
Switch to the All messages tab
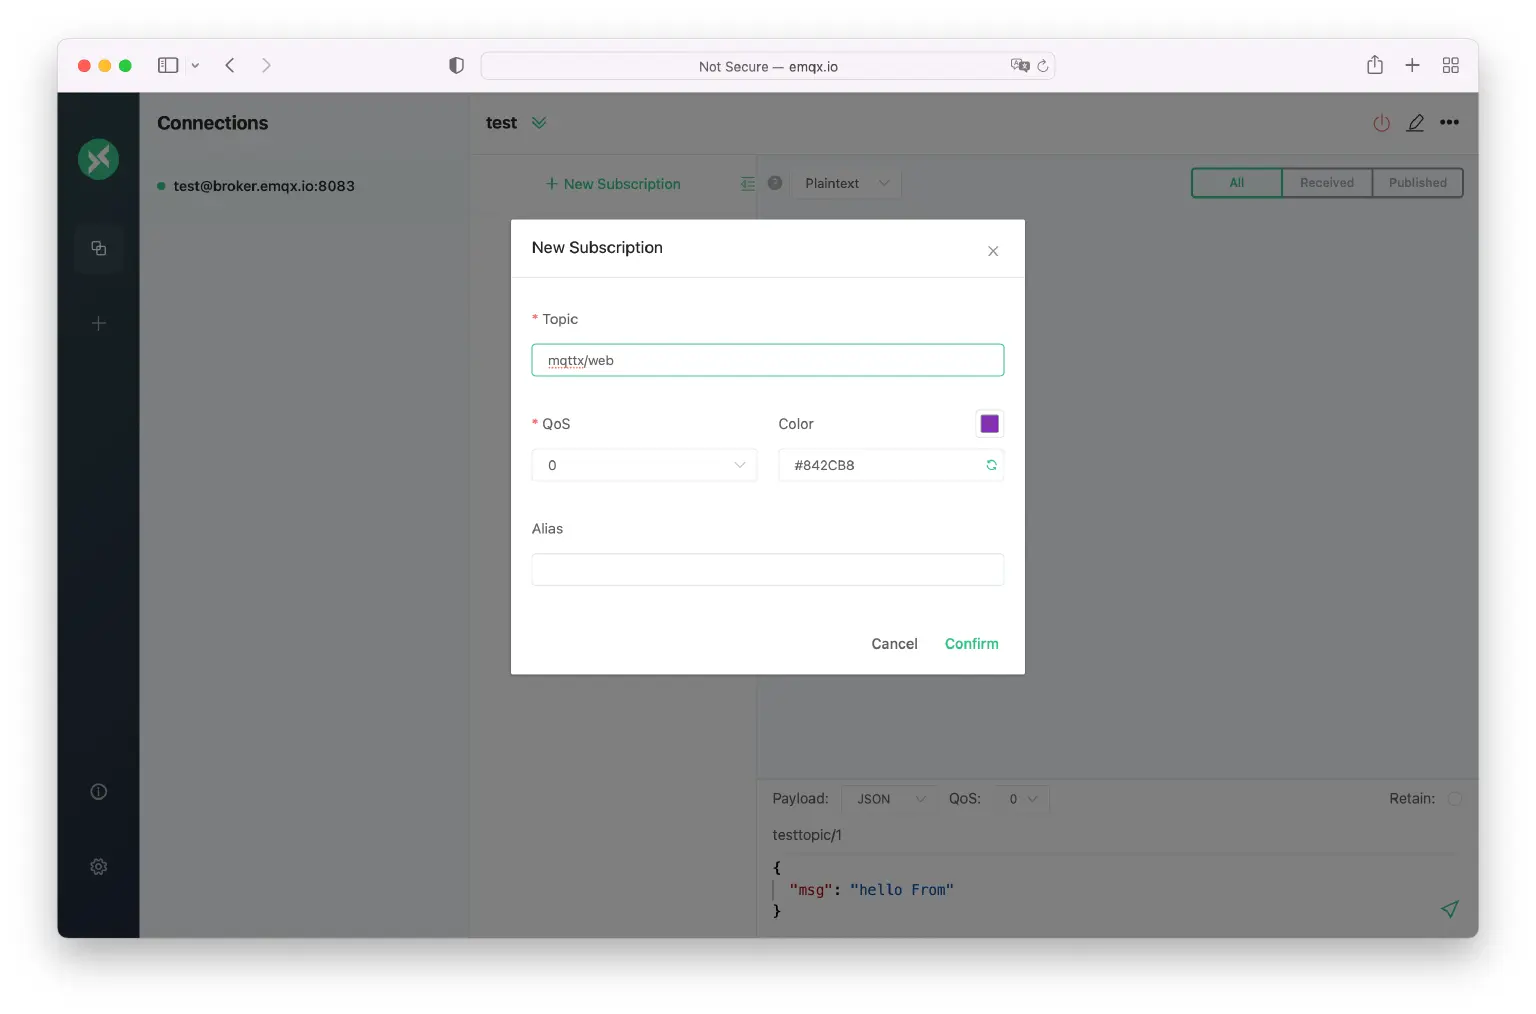click(x=1236, y=182)
